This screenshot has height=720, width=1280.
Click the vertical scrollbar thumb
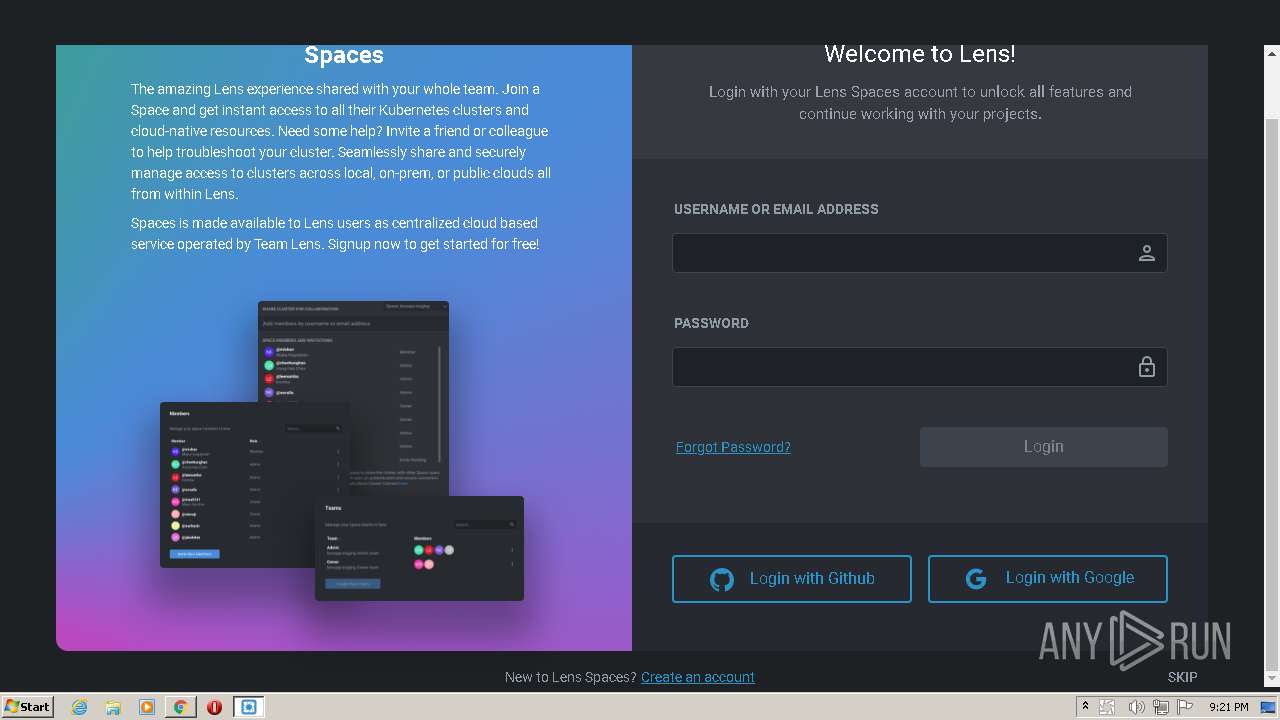[x=1272, y=395]
